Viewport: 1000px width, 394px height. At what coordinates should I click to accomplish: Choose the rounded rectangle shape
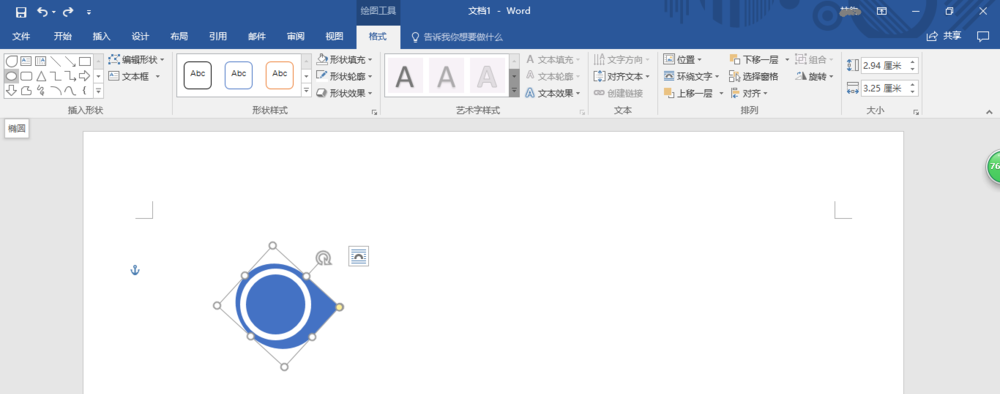click(26, 76)
